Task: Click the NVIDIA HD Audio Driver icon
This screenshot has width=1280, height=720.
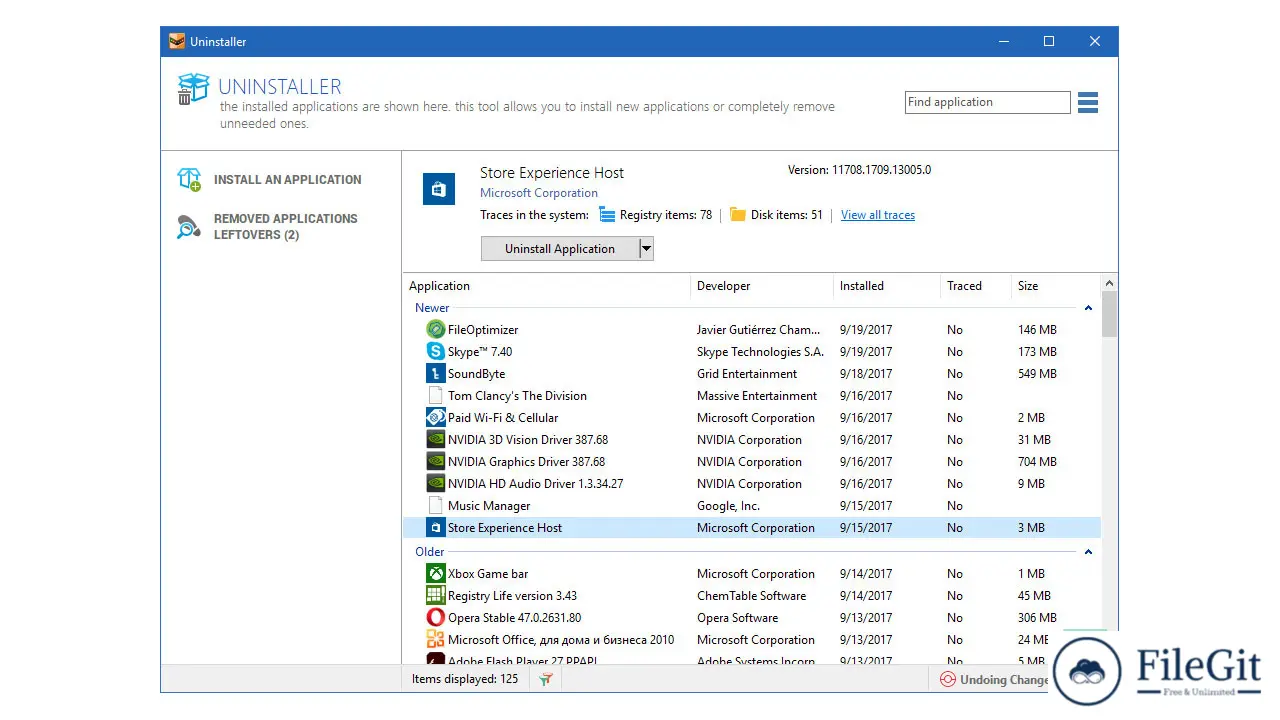Action: [435, 484]
